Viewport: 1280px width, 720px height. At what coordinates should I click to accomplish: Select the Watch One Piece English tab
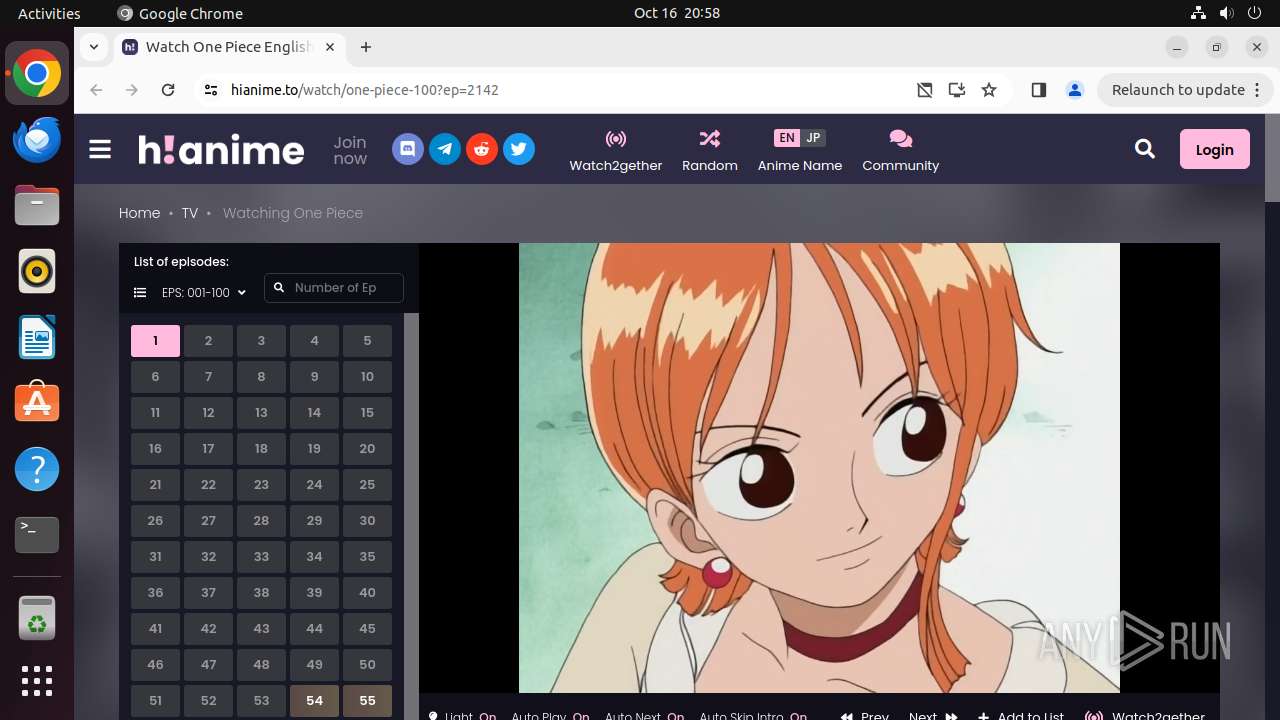pyautogui.click(x=230, y=47)
